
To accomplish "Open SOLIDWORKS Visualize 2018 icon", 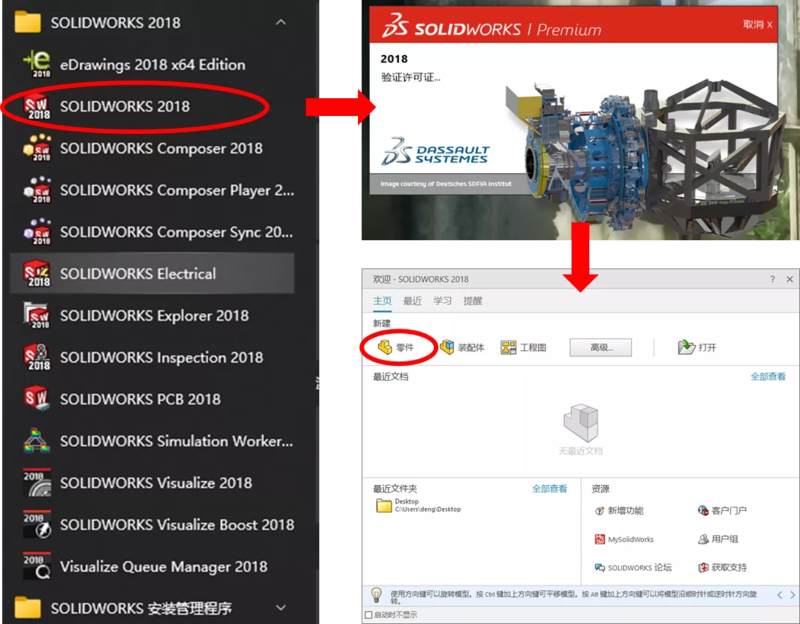I will coord(37,483).
